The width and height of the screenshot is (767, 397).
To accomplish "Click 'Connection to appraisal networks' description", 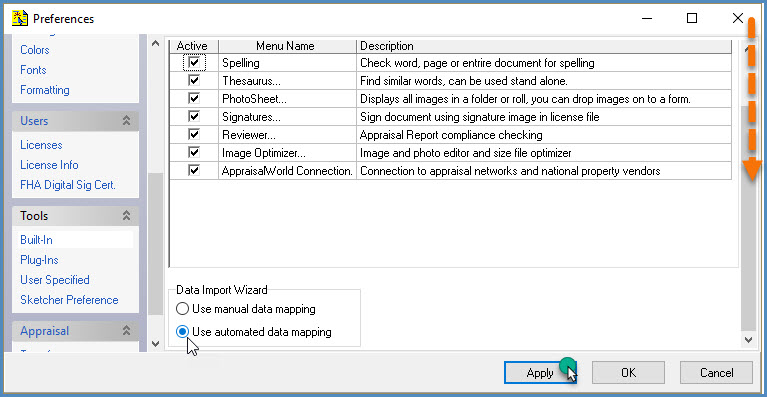I will pyautogui.click(x=510, y=171).
